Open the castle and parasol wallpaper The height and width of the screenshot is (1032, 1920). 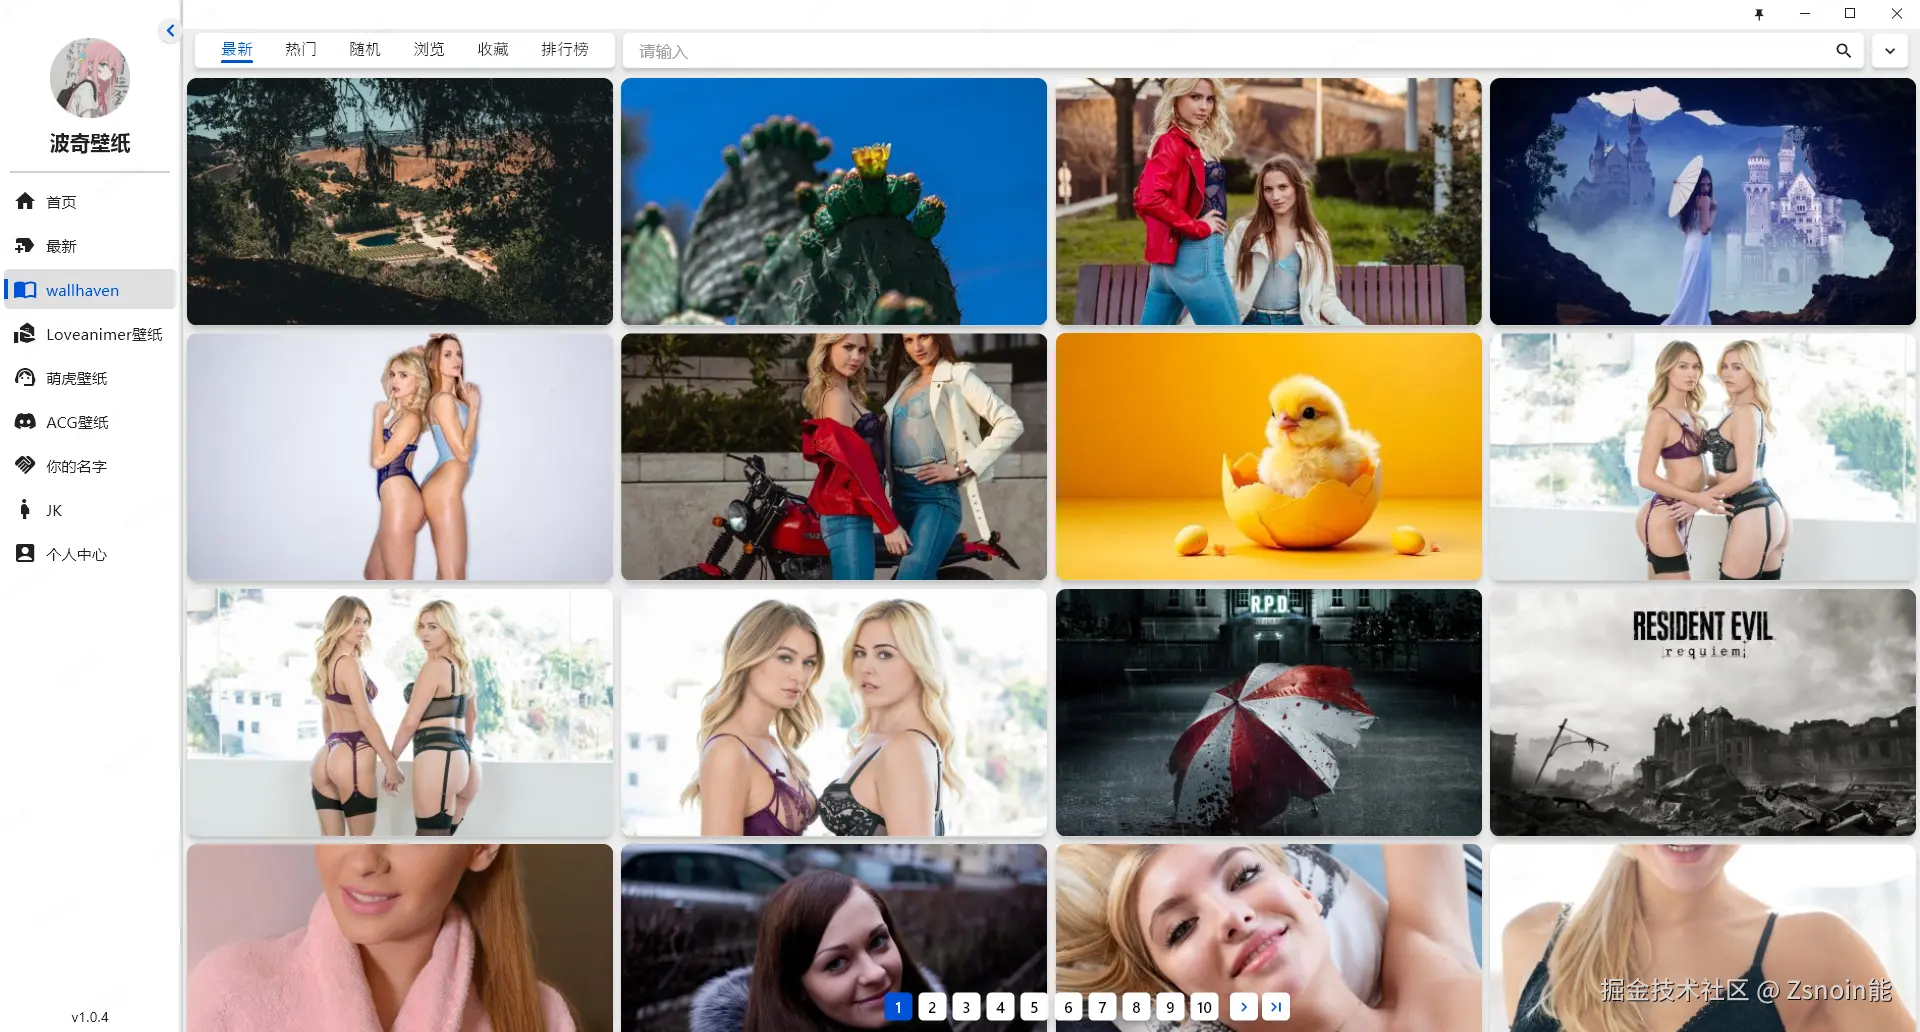(x=1703, y=201)
